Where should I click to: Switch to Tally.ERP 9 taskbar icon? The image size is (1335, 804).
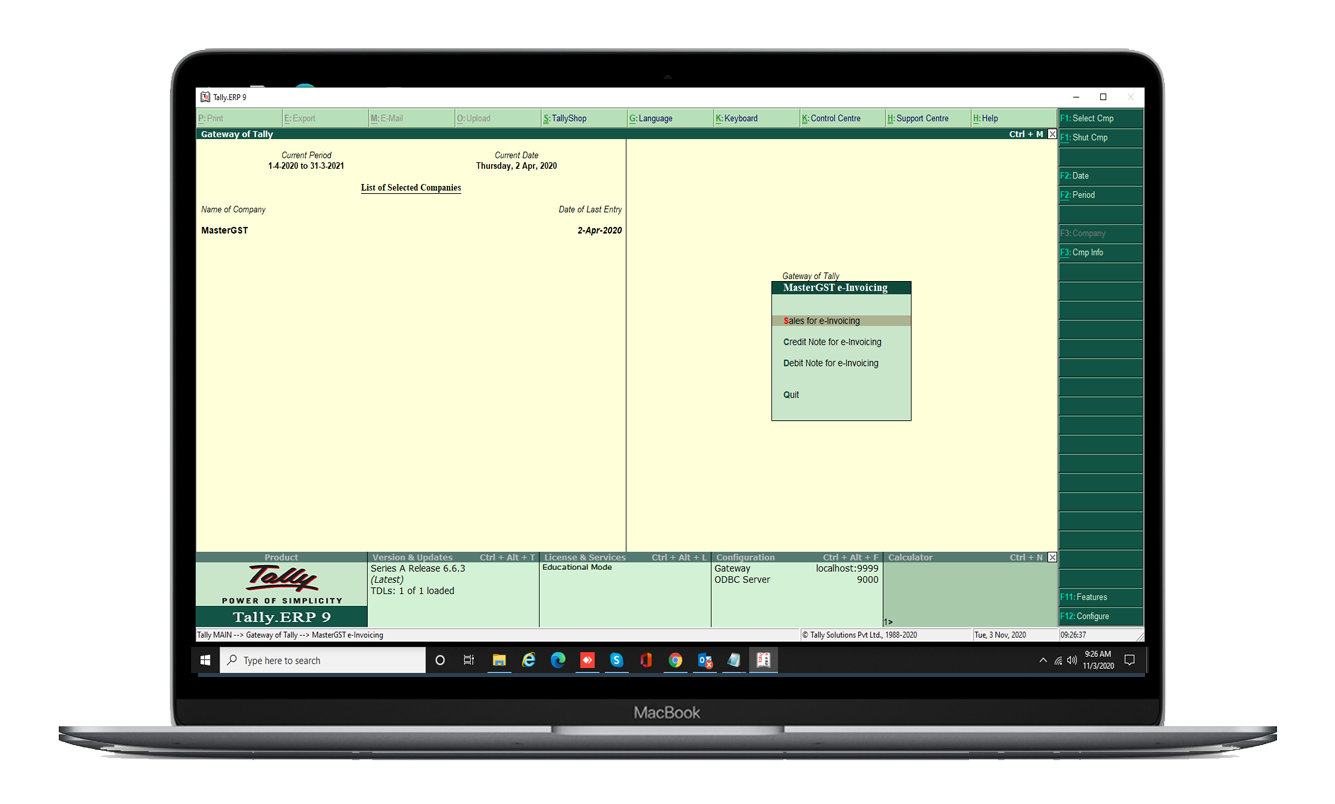tap(764, 660)
